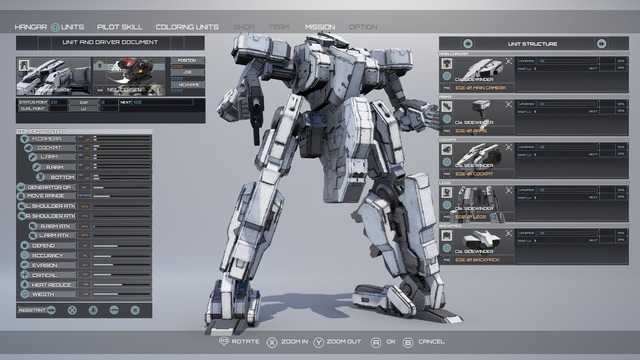This screenshot has height=360, width=640.
Task: Click the Nickname button
Action: pyautogui.click(x=187, y=84)
